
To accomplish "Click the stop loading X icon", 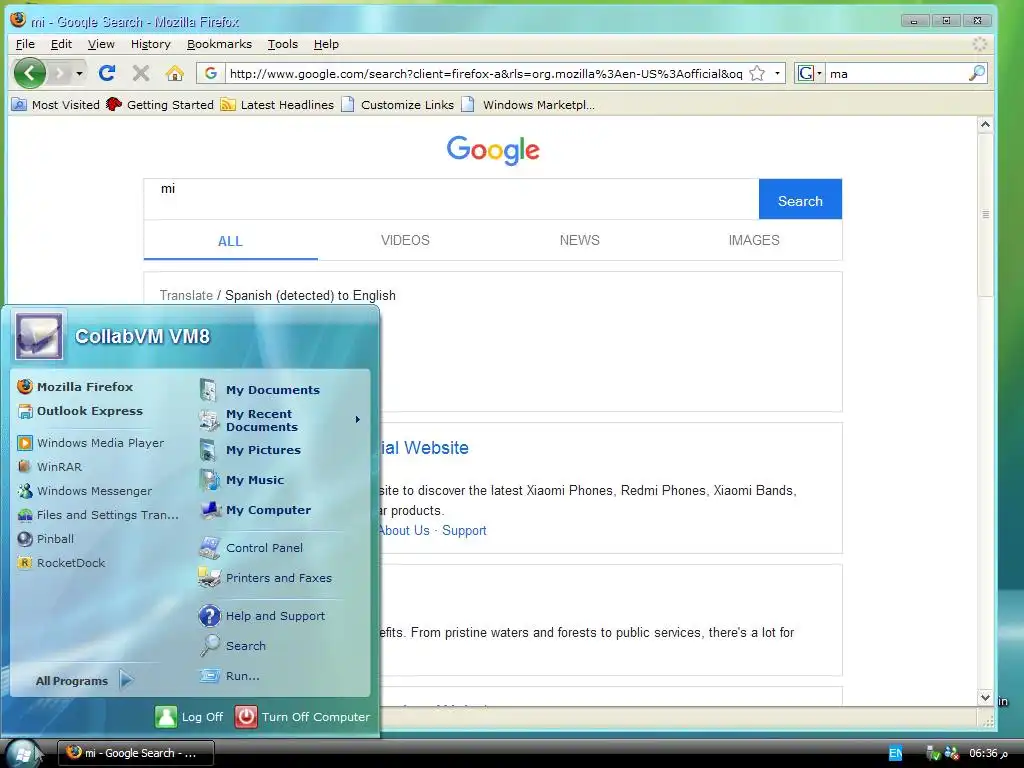I will (x=141, y=73).
